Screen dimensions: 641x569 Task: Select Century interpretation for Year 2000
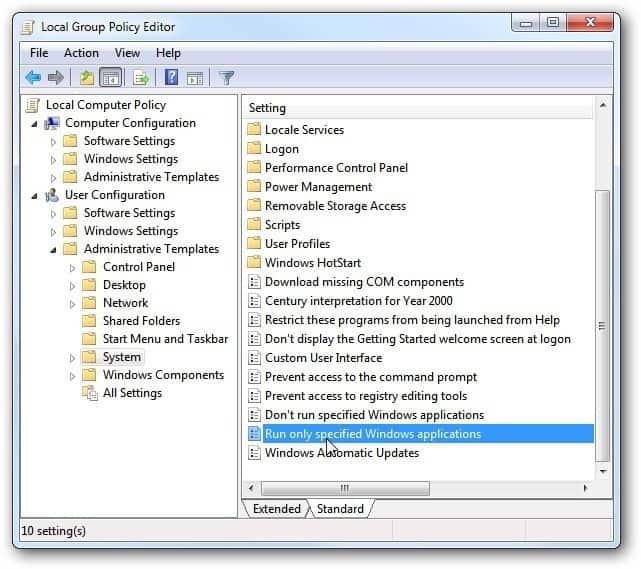[x=359, y=301]
